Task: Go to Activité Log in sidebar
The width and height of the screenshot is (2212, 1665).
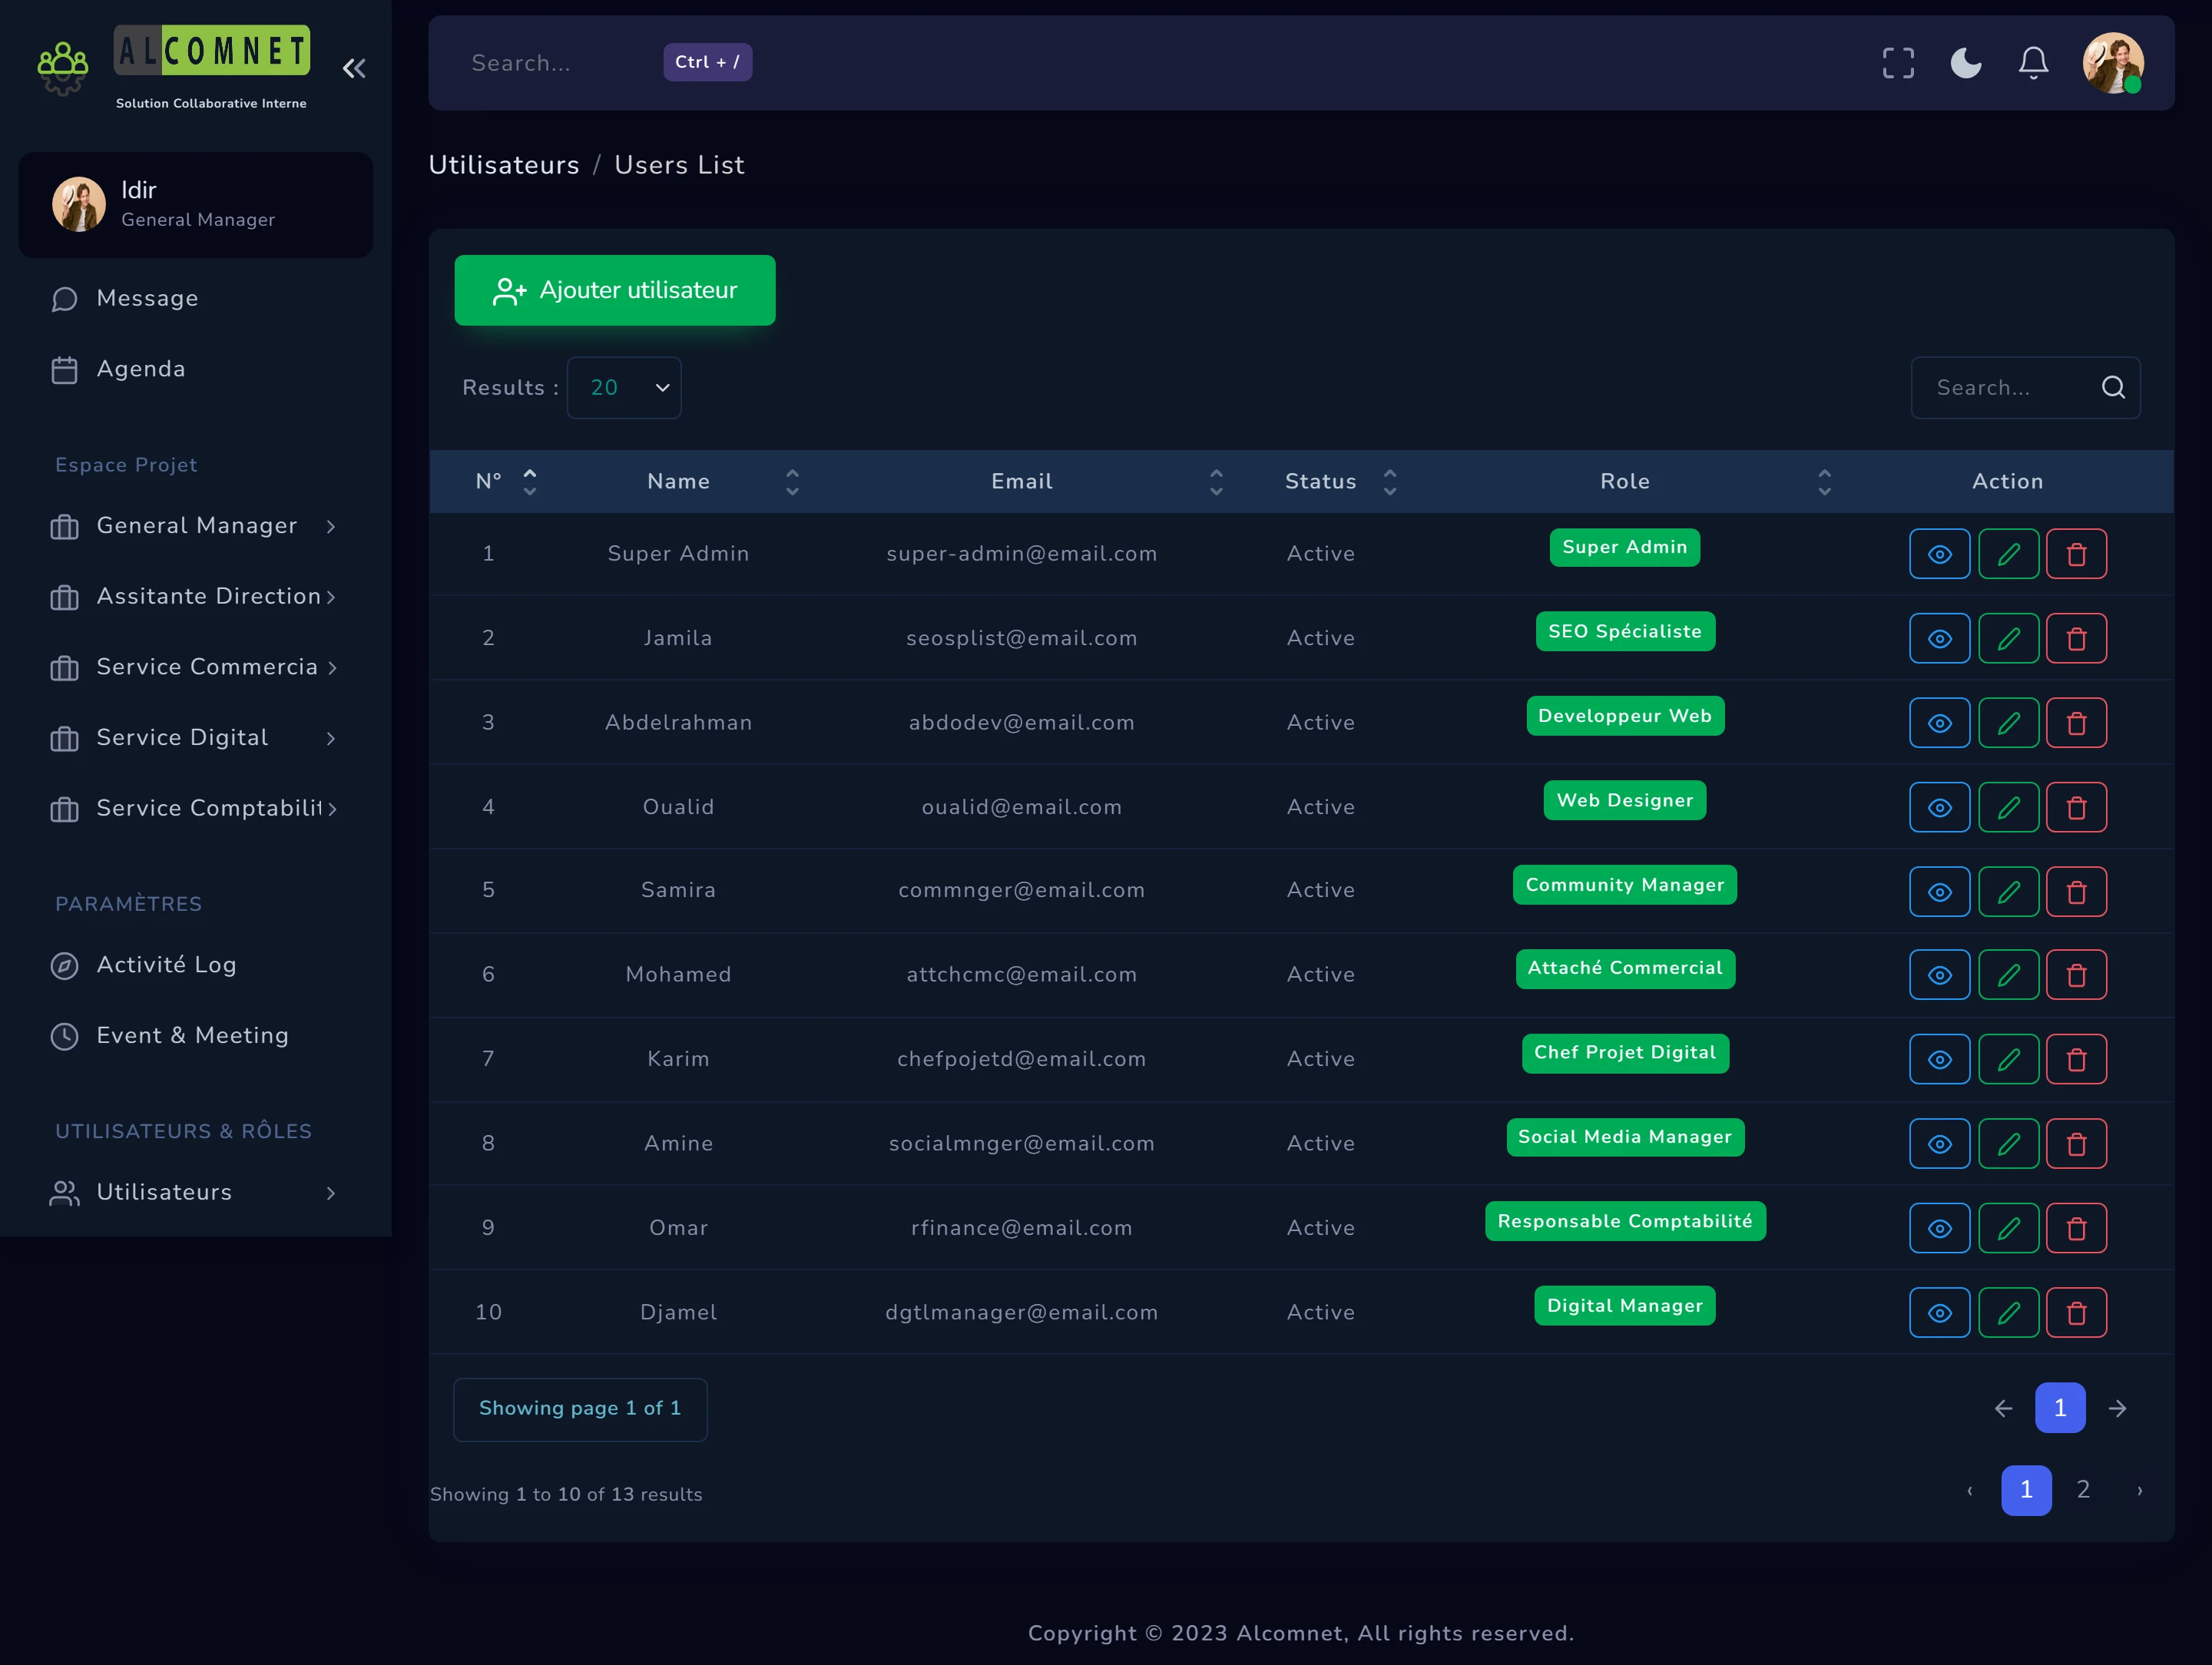Action: [166, 965]
